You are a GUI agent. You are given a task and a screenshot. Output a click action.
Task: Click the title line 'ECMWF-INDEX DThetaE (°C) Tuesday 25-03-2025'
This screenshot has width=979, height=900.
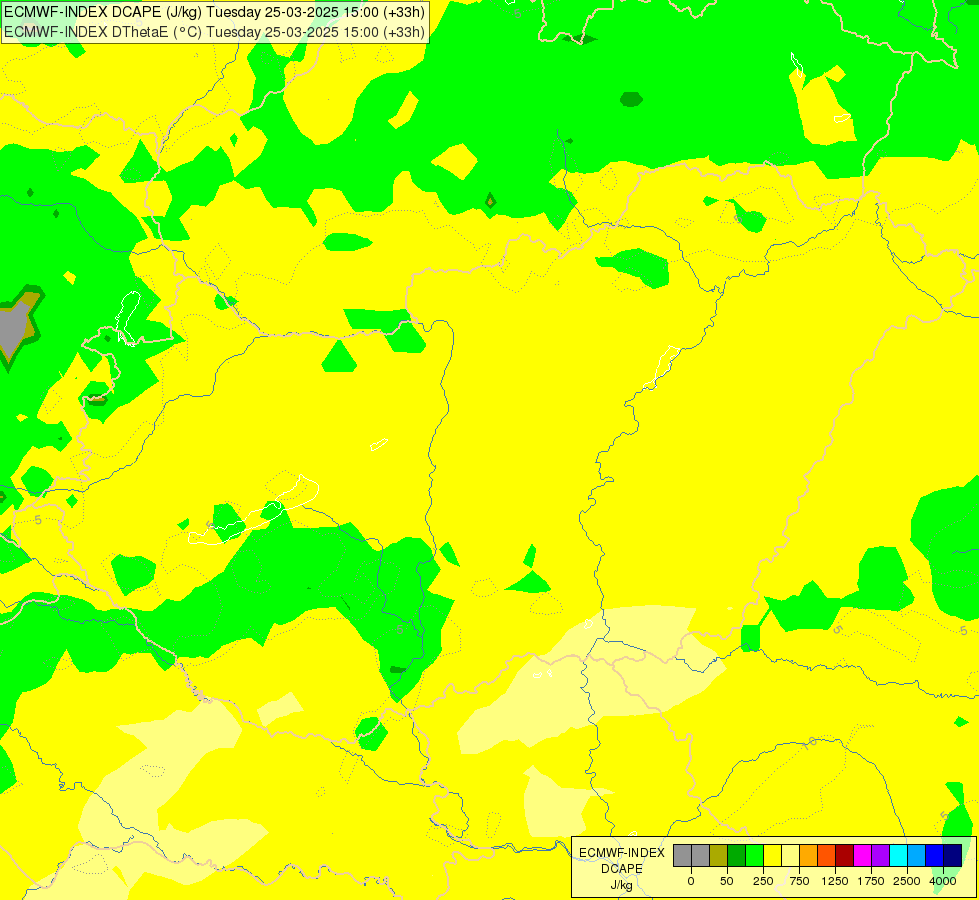(x=171, y=32)
